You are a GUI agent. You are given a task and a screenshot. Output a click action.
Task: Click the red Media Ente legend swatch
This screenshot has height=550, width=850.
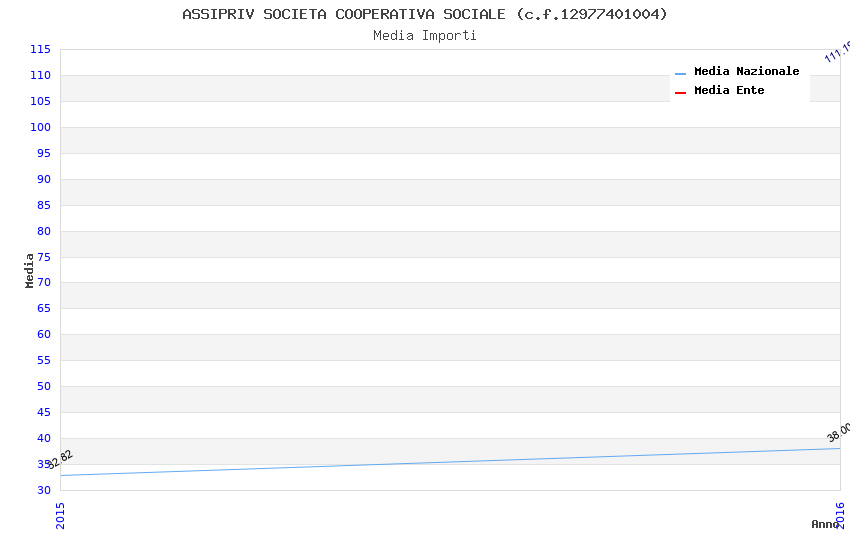680,93
